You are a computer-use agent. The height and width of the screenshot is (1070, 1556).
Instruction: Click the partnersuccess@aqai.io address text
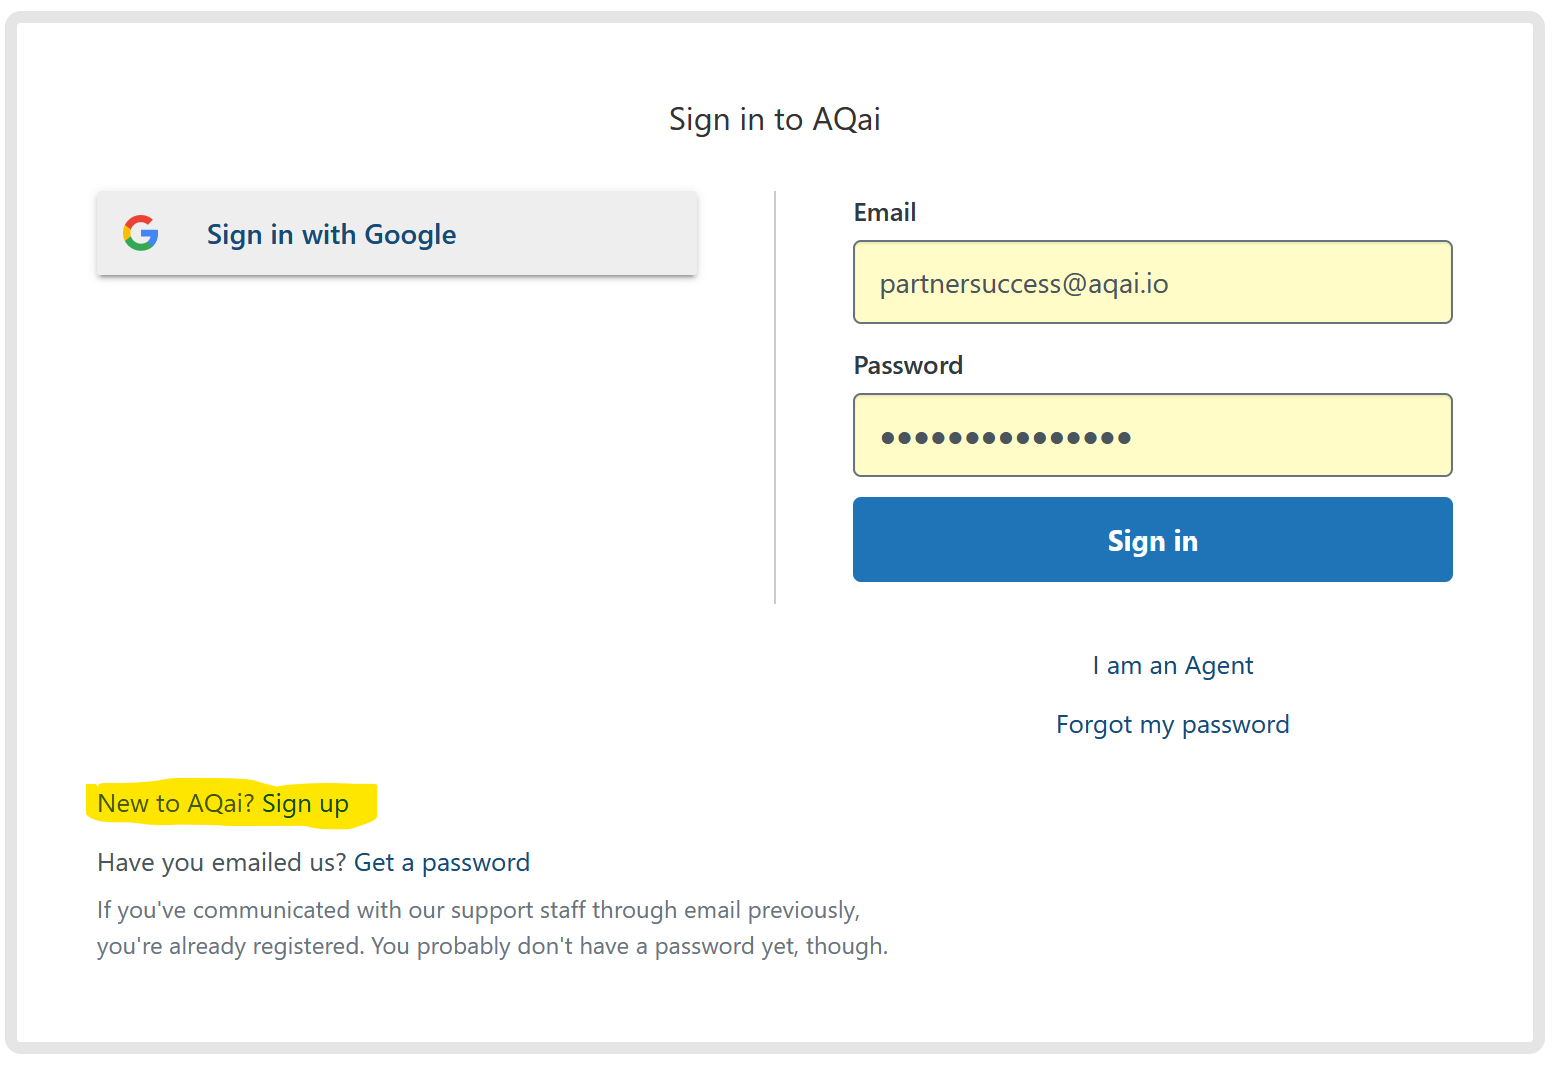click(1024, 284)
